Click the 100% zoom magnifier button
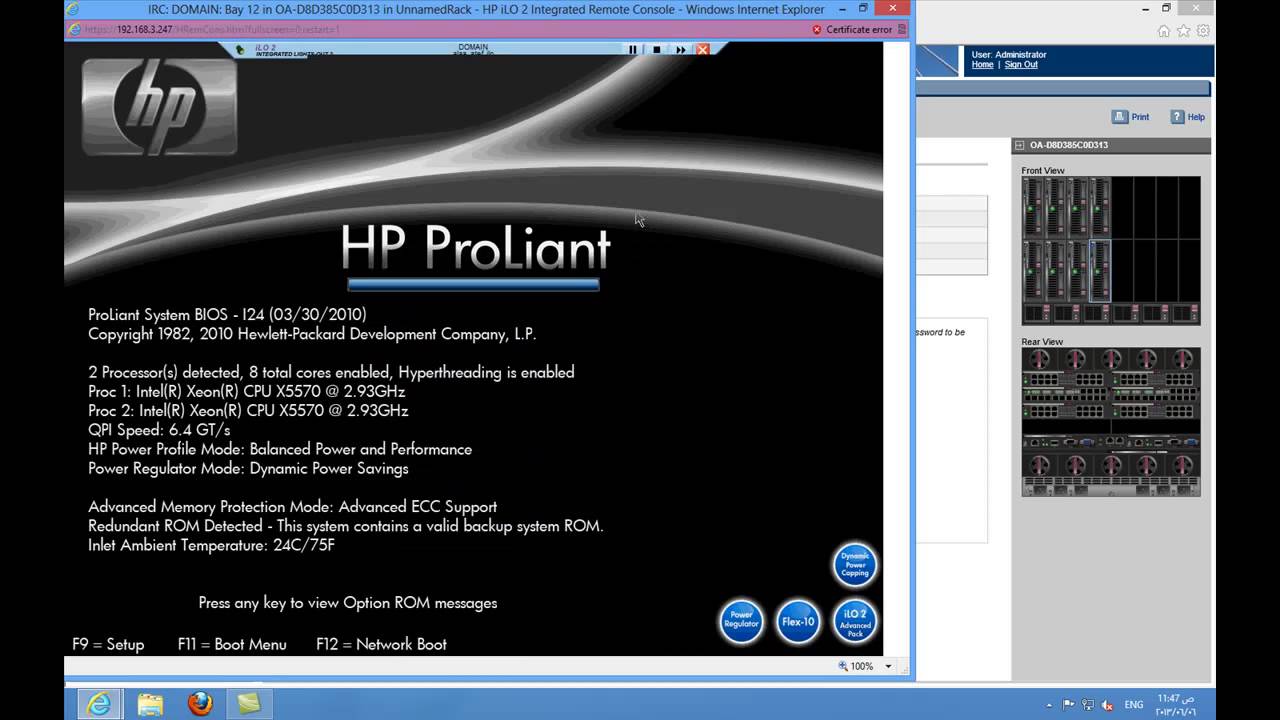 tap(855, 666)
